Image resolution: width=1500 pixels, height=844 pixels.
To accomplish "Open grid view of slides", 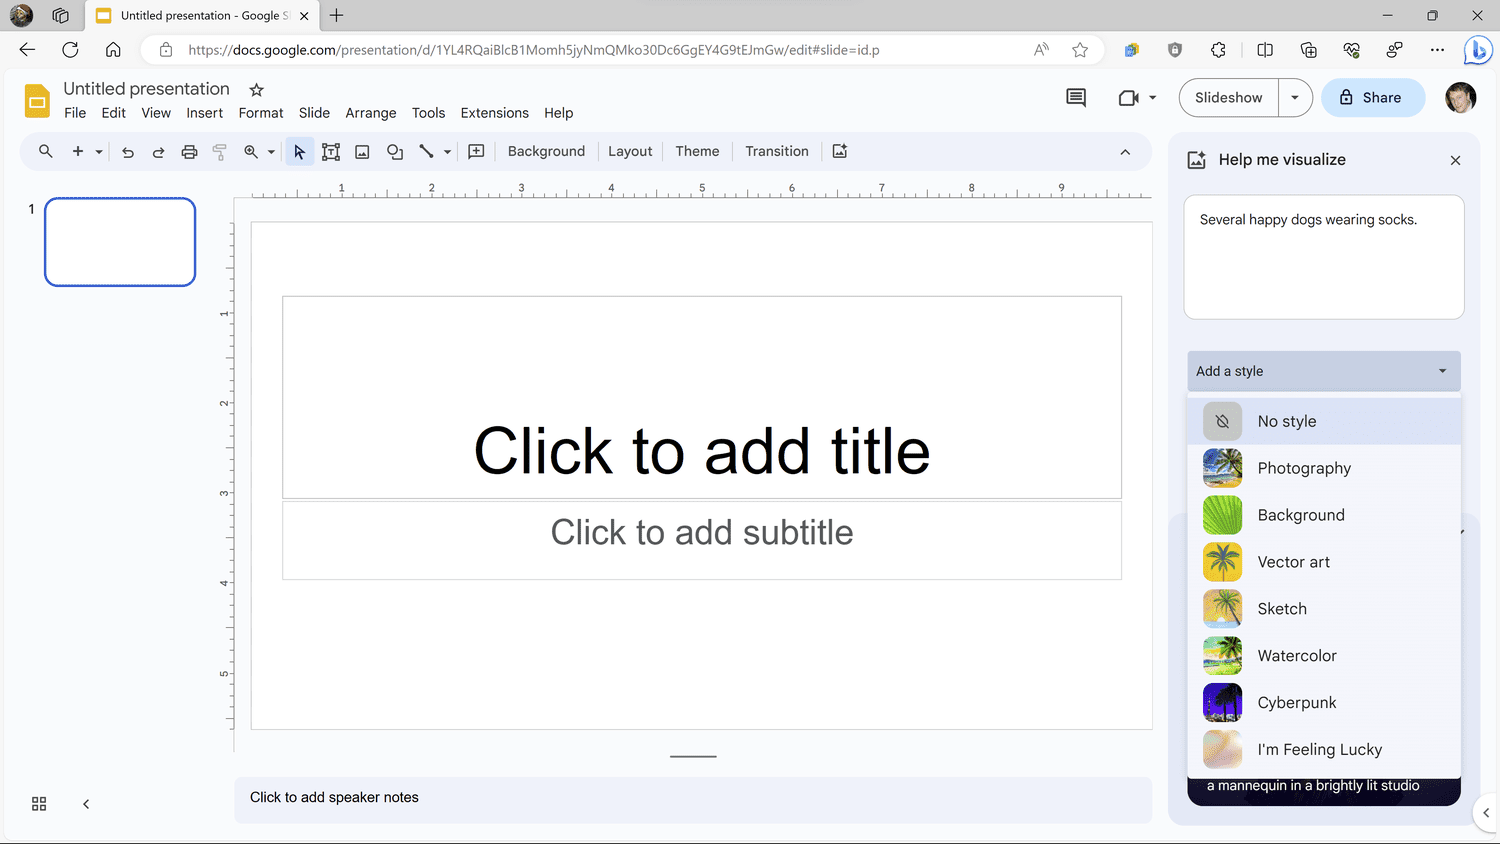I will click(39, 804).
